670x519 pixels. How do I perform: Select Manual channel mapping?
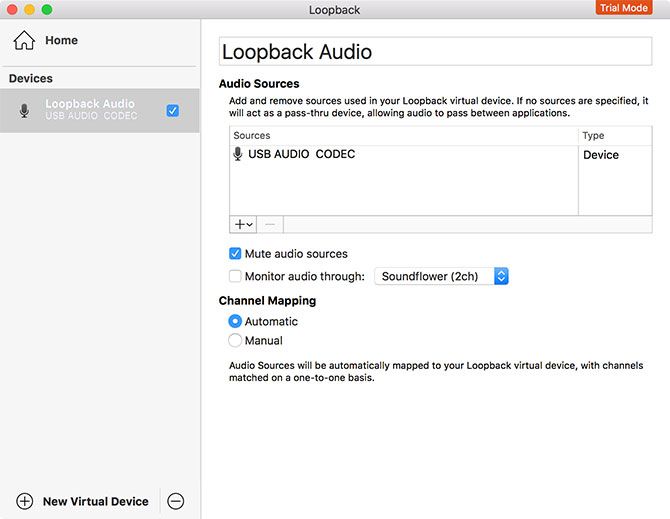(235, 340)
